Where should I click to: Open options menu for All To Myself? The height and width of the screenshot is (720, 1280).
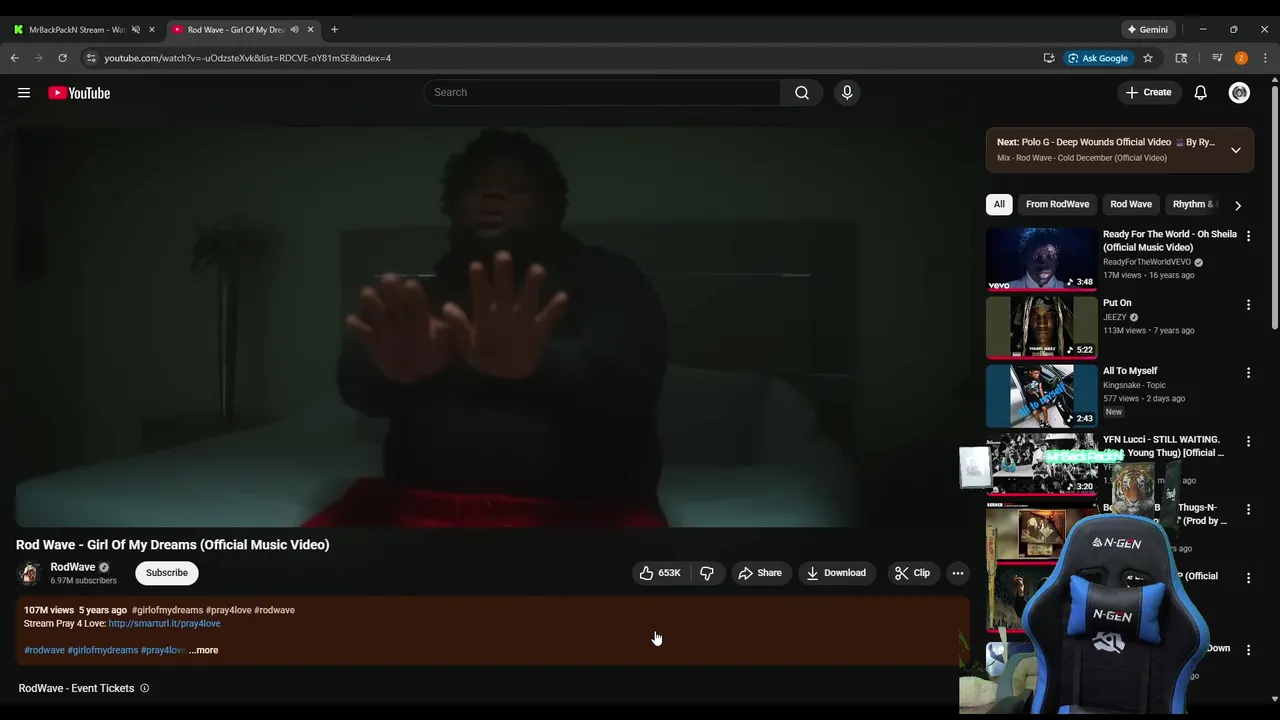pos(1248,372)
